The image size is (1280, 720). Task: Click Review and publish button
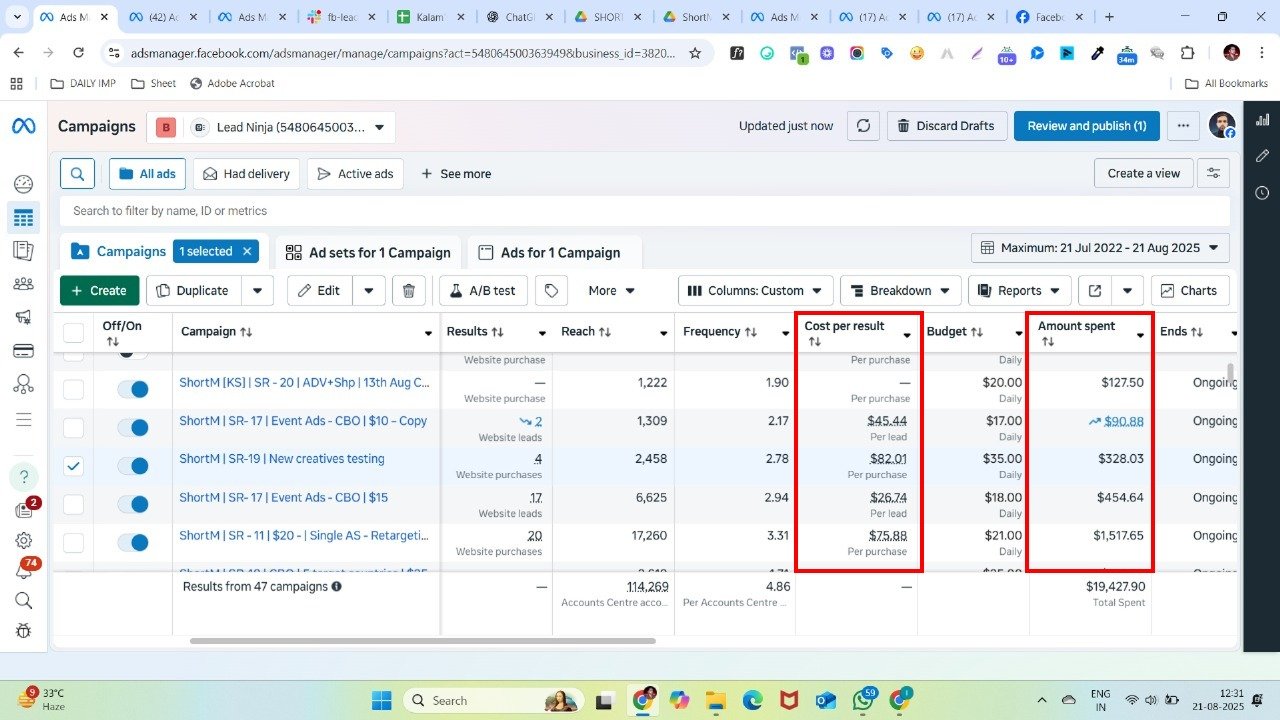click(1086, 126)
